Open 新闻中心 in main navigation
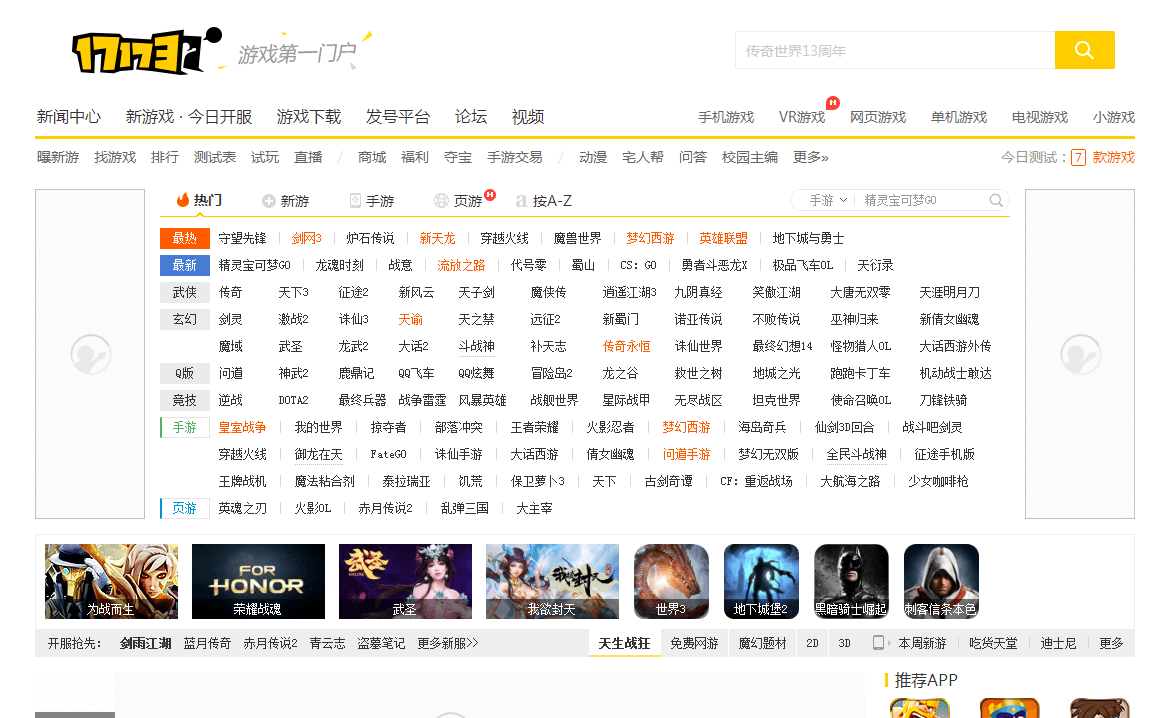 (69, 116)
